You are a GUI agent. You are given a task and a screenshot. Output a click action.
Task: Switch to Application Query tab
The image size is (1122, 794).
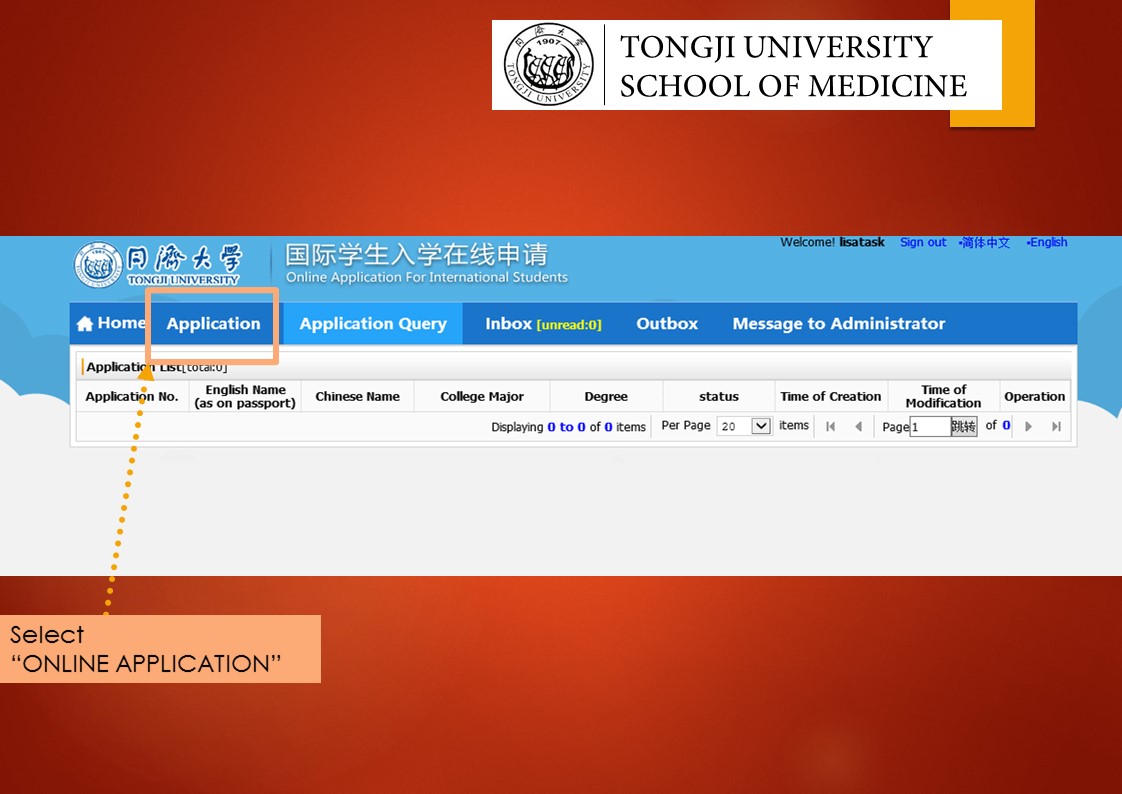point(373,324)
